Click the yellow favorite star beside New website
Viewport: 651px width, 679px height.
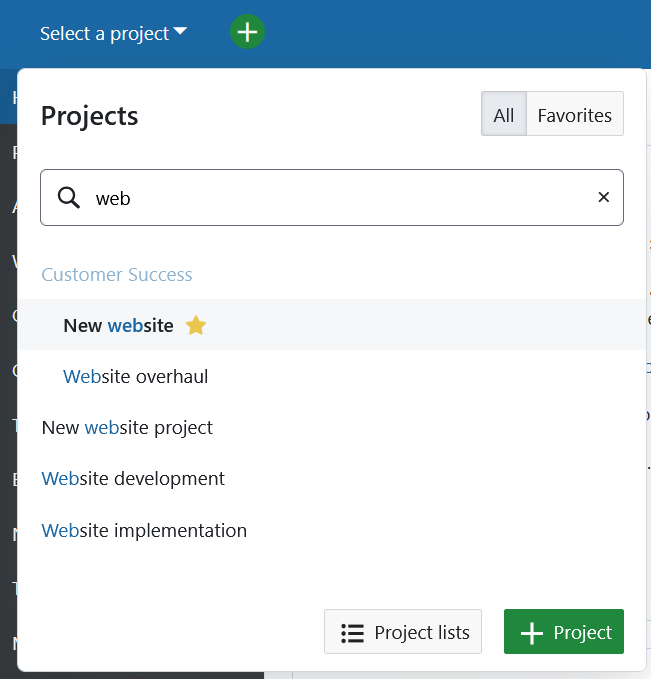point(196,325)
